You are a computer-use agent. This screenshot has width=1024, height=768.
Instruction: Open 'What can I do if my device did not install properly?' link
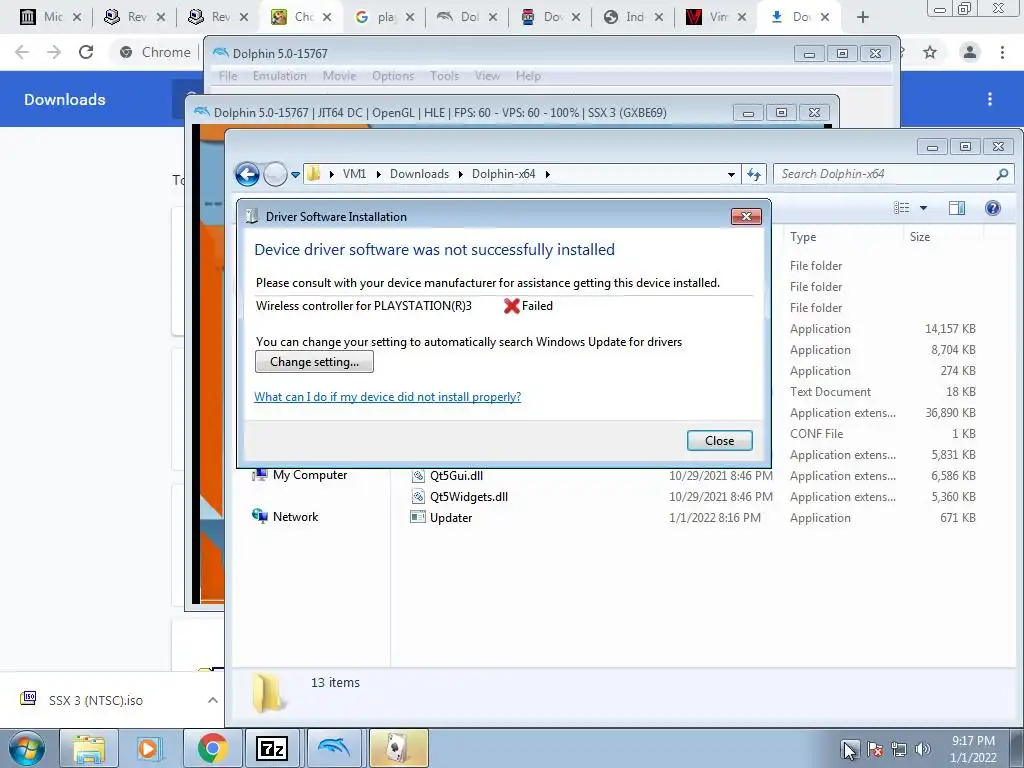point(387,396)
